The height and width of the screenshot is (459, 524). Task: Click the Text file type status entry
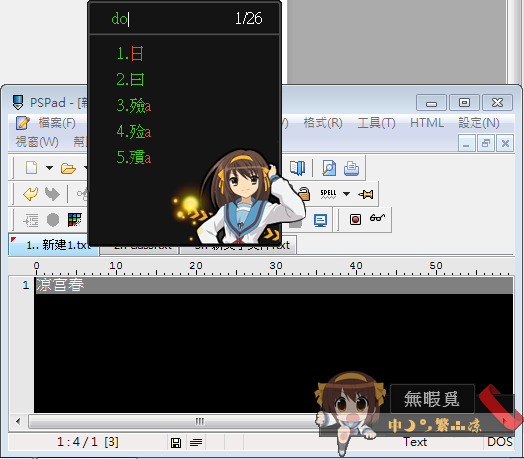(415, 442)
